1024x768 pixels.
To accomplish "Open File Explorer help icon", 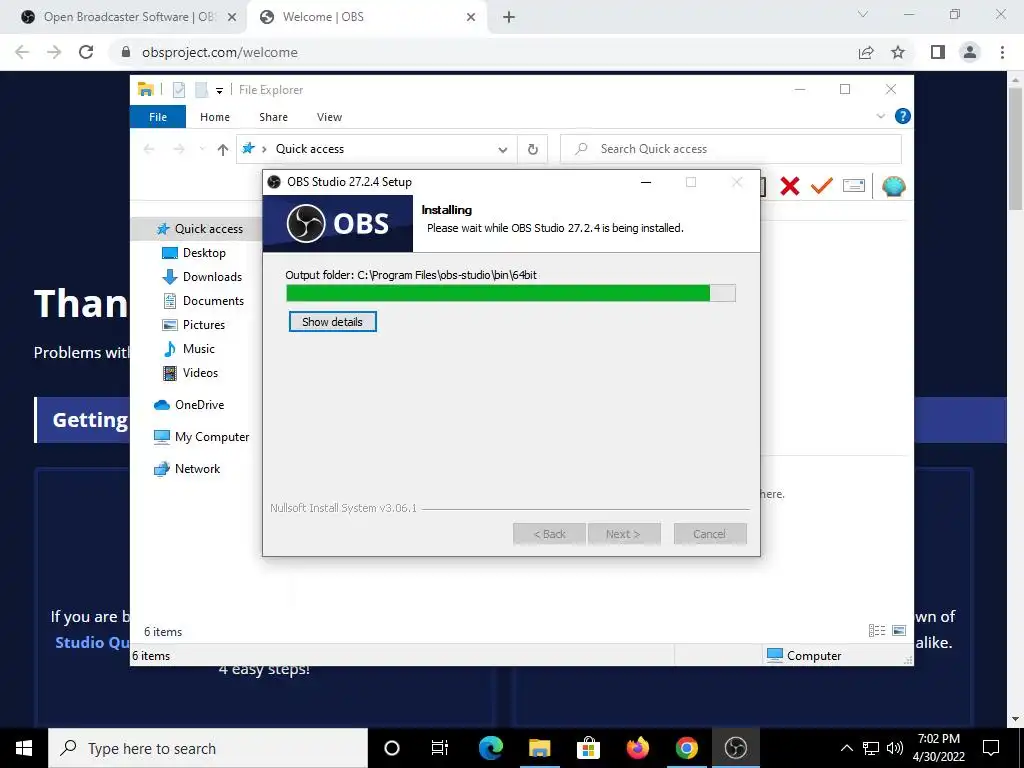I will pyautogui.click(x=903, y=116).
